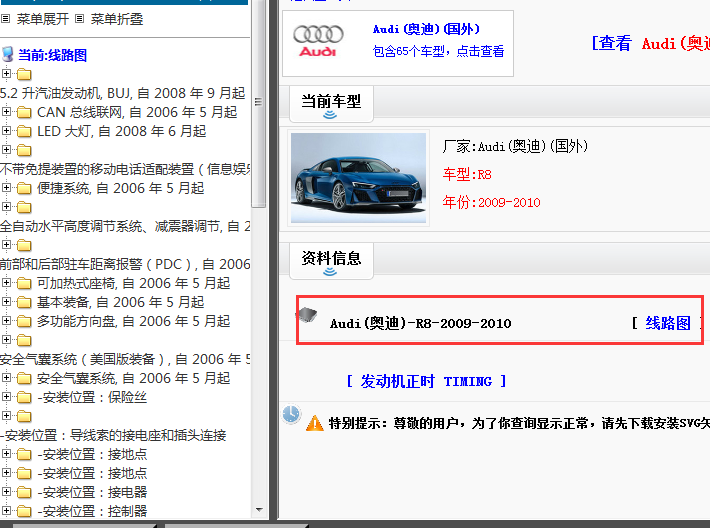This screenshot has height=528, width=710.
Task: Select tree item 安全气囊系统（美国版装备）
Action: tap(125, 359)
